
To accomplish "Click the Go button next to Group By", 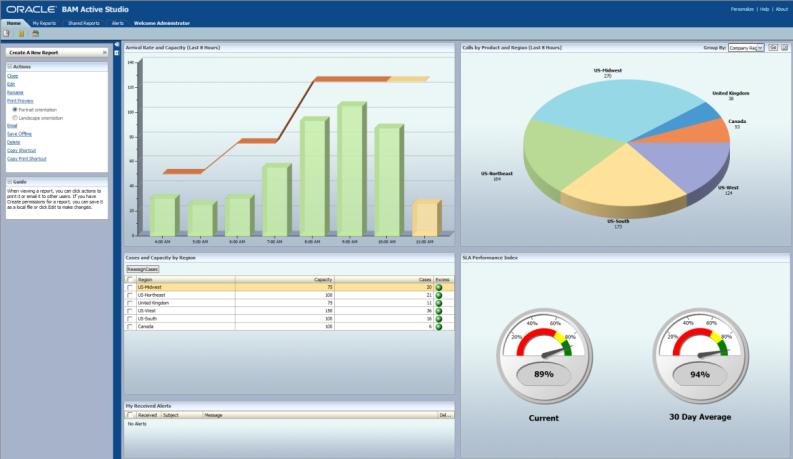I will tap(773, 48).
